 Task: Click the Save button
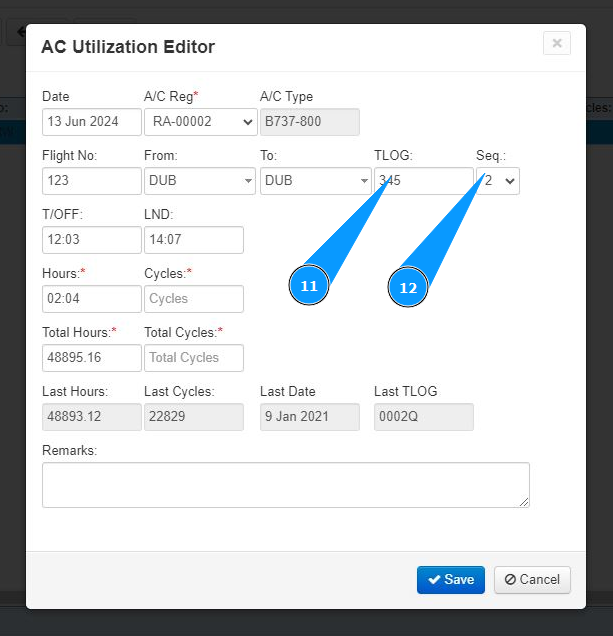[x=450, y=580]
